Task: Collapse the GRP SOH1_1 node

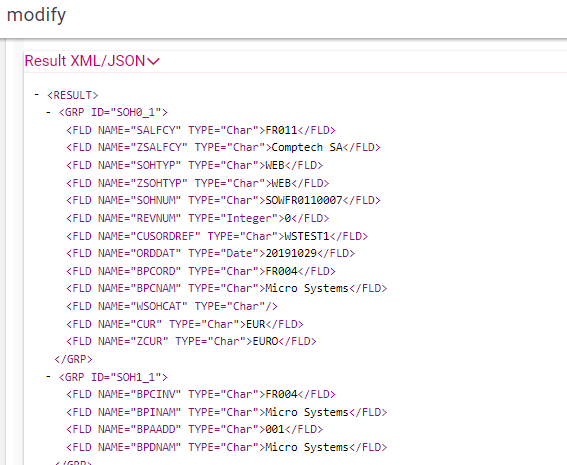Action: point(48,377)
